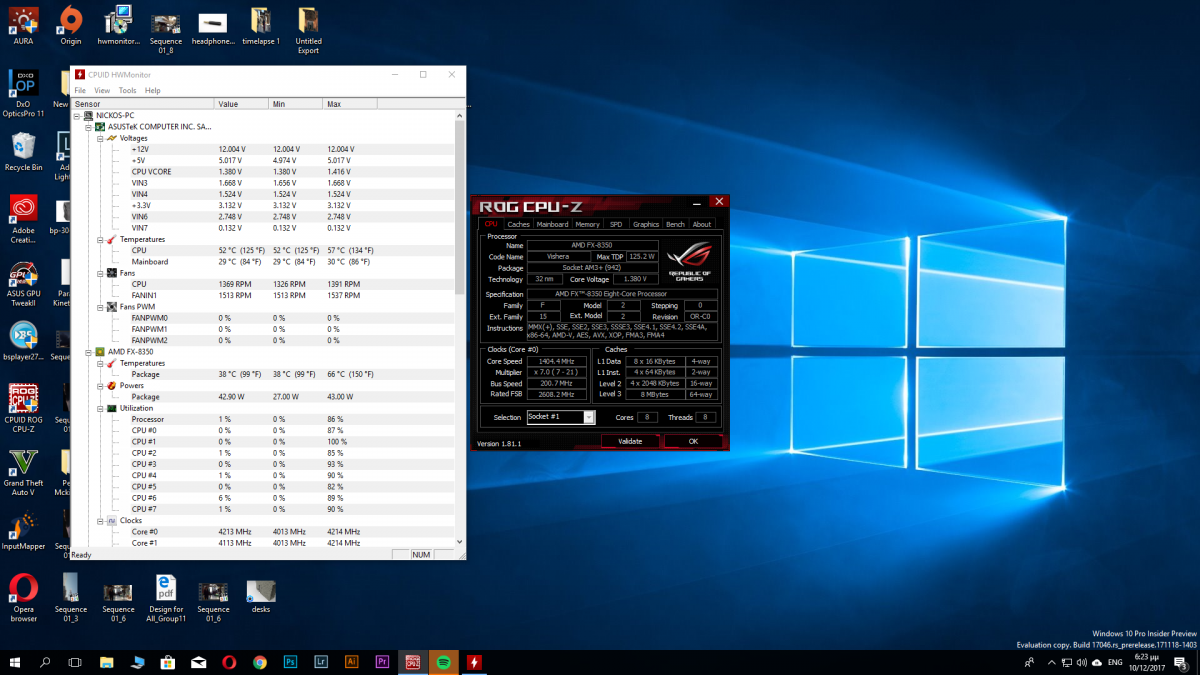
Task: Switch to HWMonitor taskbar button
Action: pyautogui.click(x=474, y=662)
